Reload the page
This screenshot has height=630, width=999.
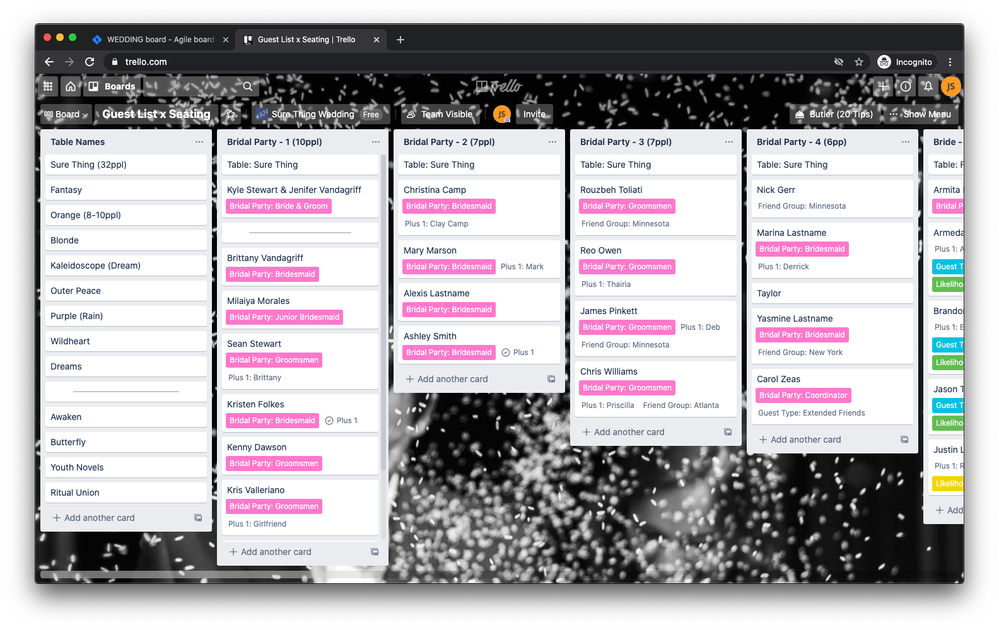tap(90, 62)
